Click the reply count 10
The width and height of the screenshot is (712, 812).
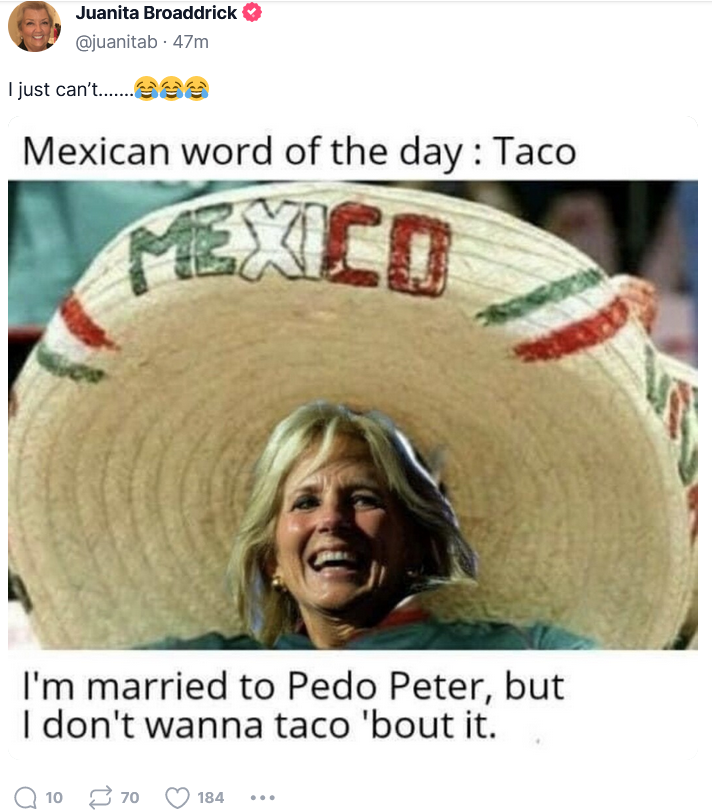tap(54, 798)
